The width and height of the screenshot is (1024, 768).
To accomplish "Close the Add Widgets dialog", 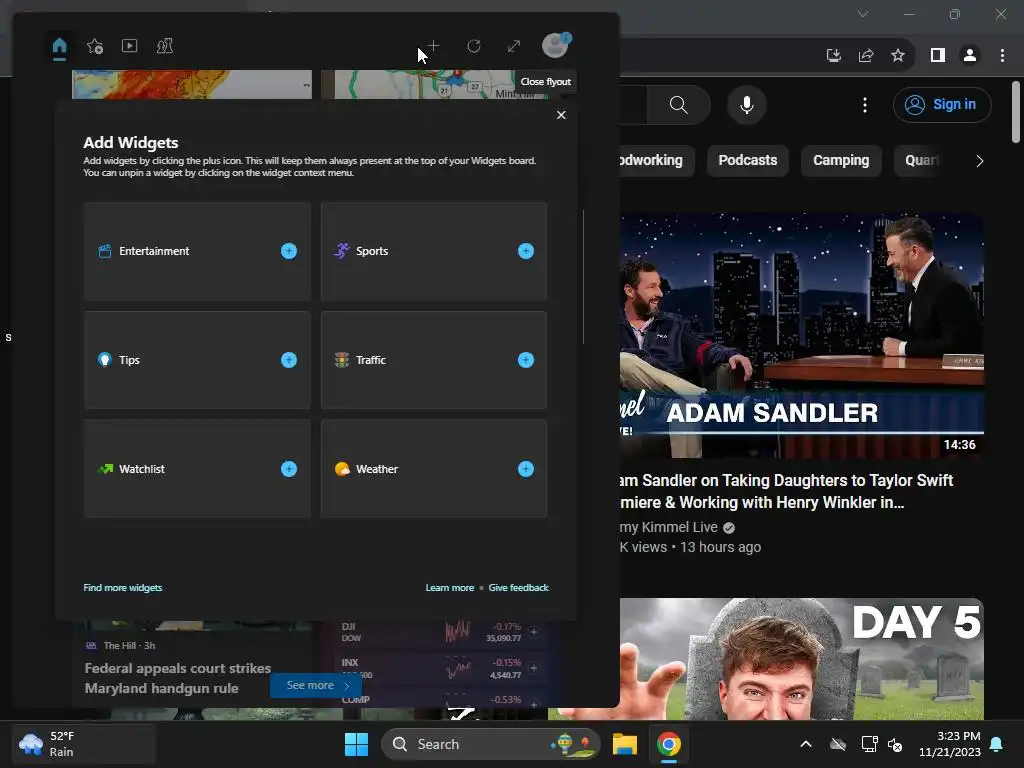I will [x=561, y=115].
